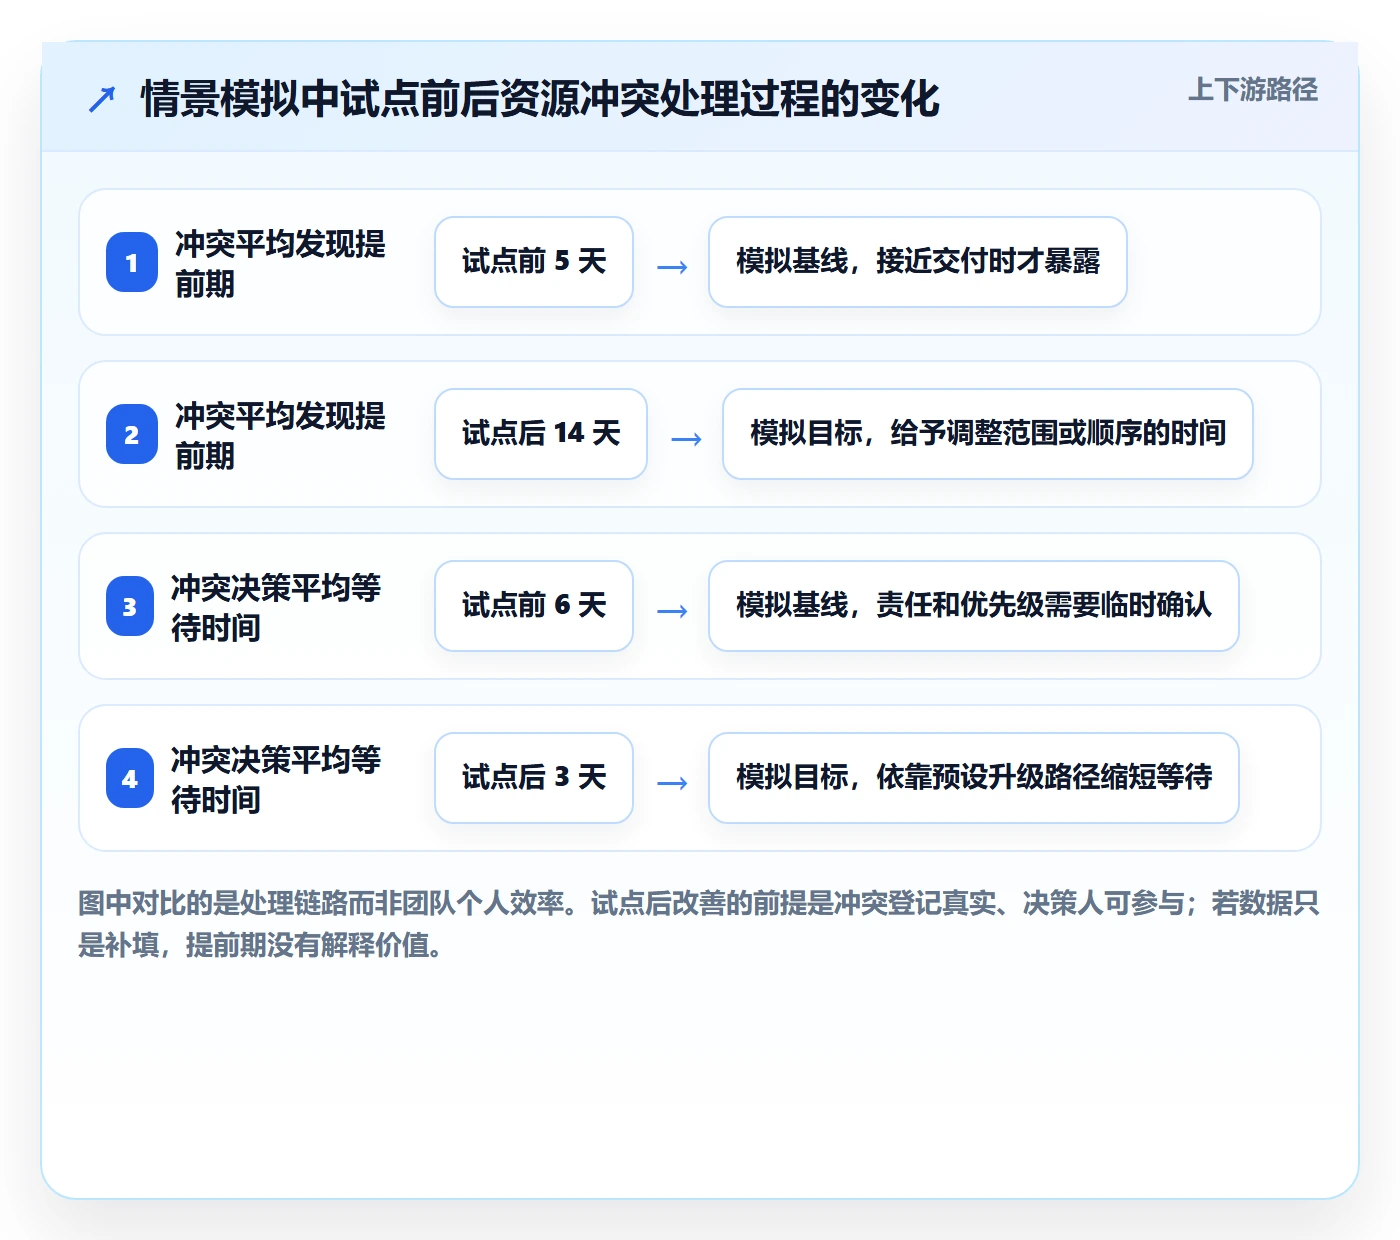Click the "模拟目标，依靠预设升级路径缩短等待" description box

pyautogui.click(x=974, y=778)
